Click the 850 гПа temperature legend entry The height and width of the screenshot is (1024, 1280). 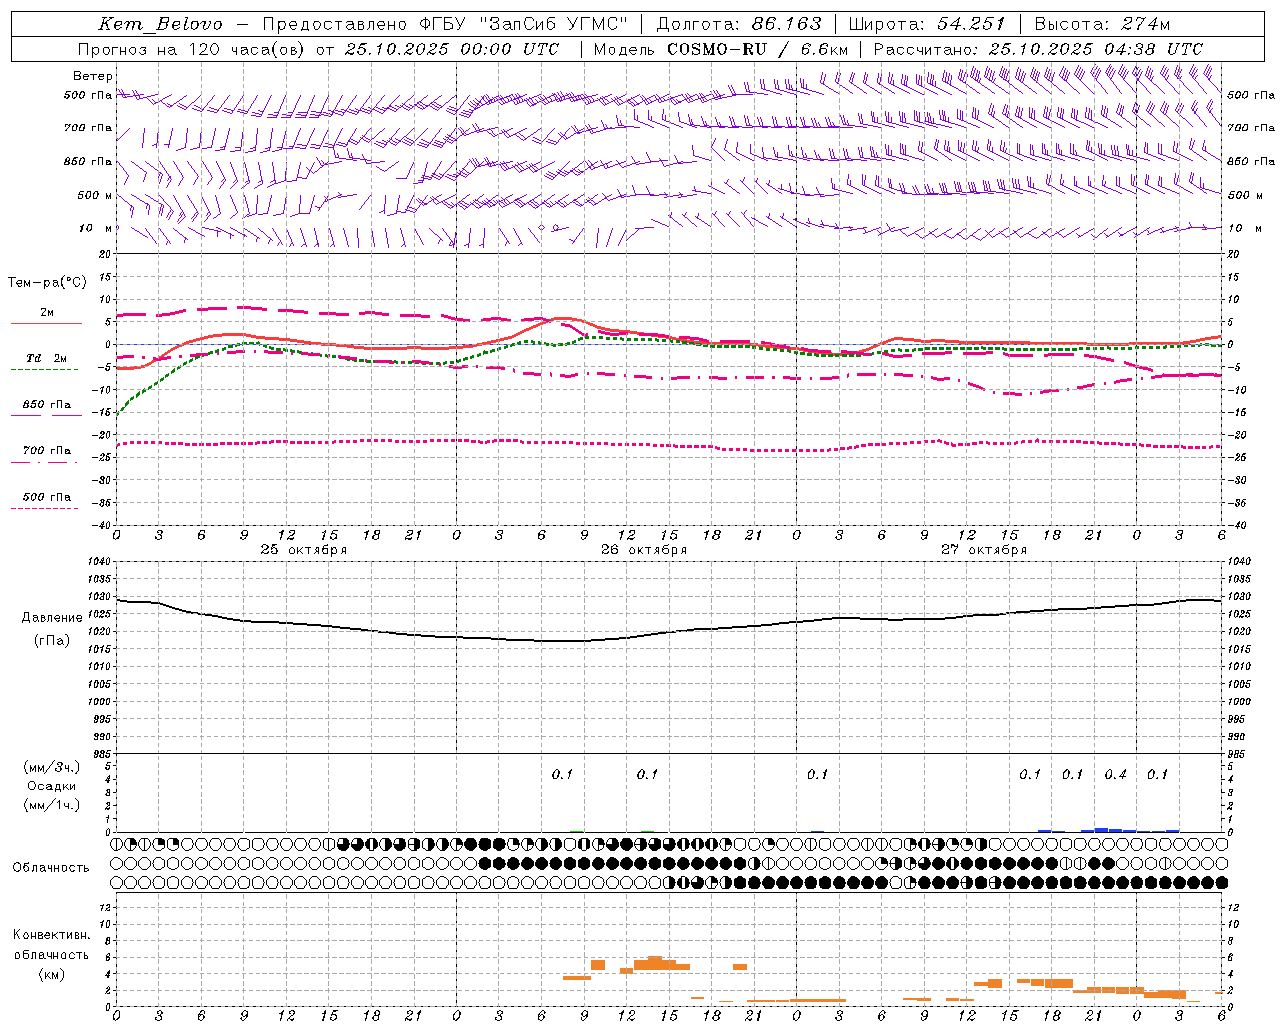coord(47,405)
